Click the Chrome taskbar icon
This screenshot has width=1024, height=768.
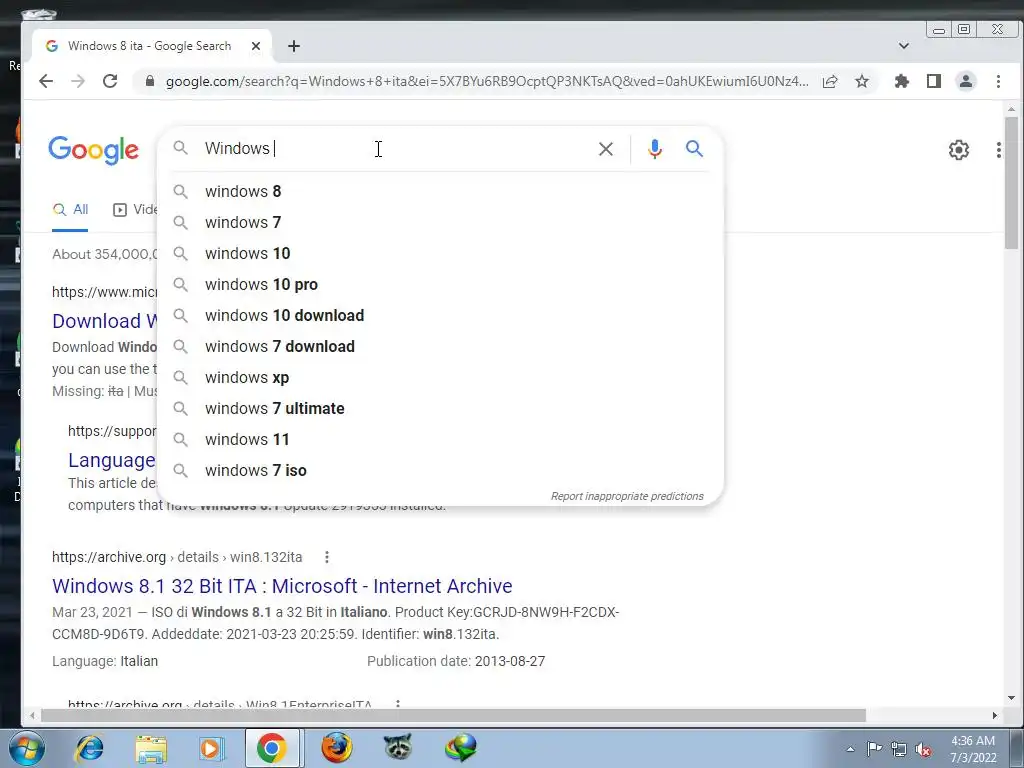point(272,748)
